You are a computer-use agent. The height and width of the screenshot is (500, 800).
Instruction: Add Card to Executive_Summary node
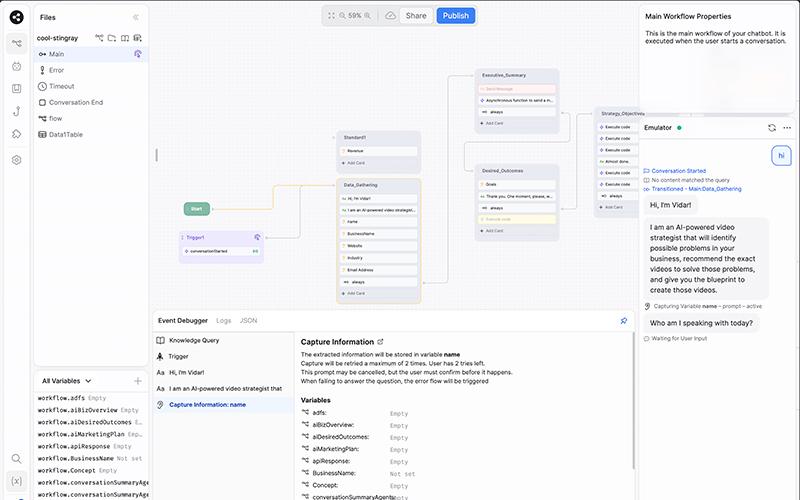coord(492,123)
